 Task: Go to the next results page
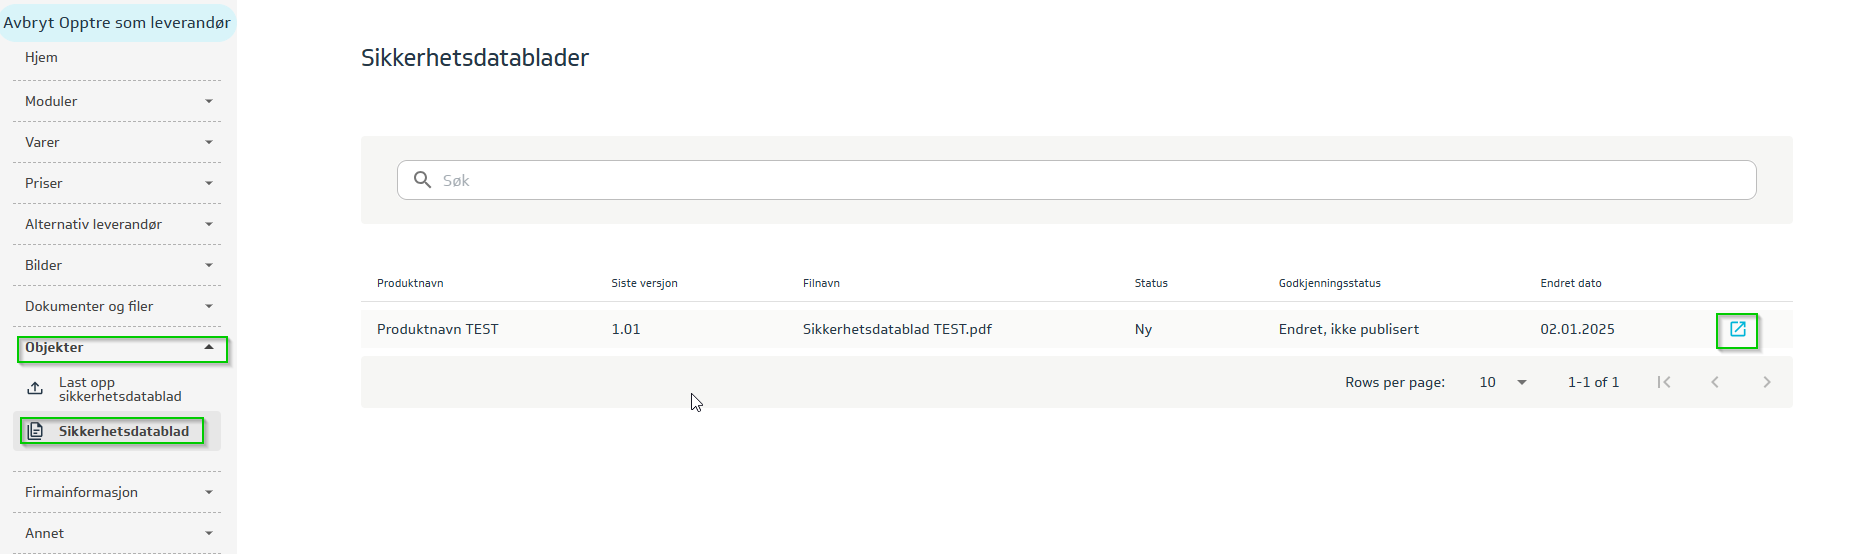[x=1766, y=382]
